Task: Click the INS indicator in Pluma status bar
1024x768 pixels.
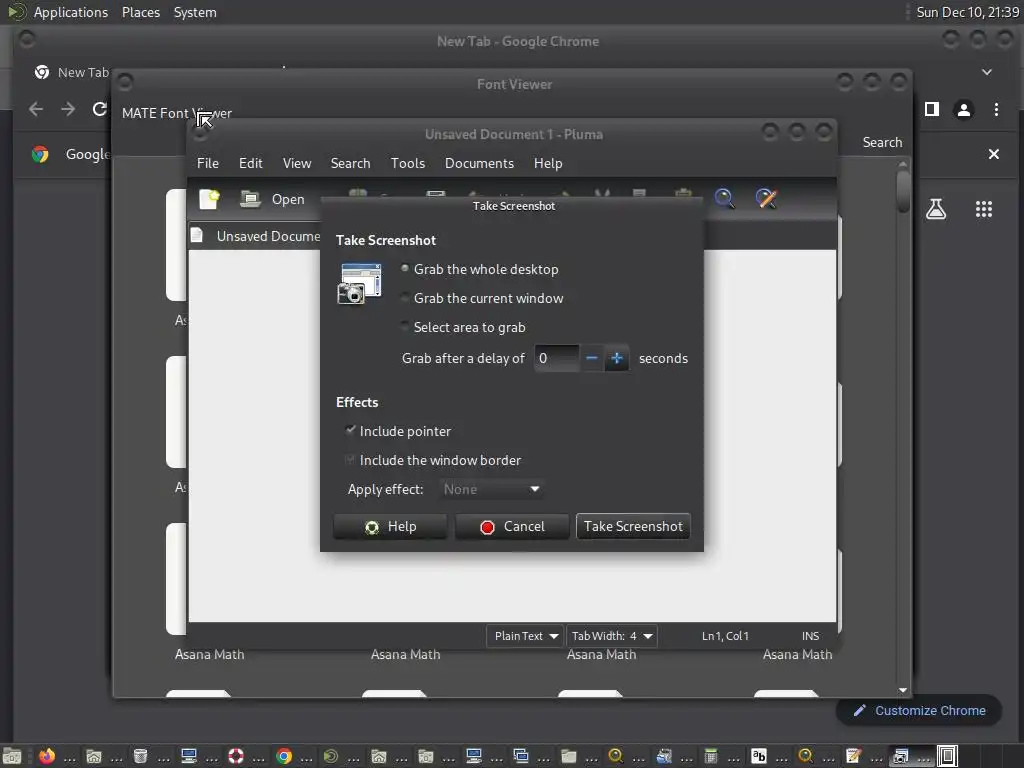Action: point(810,636)
